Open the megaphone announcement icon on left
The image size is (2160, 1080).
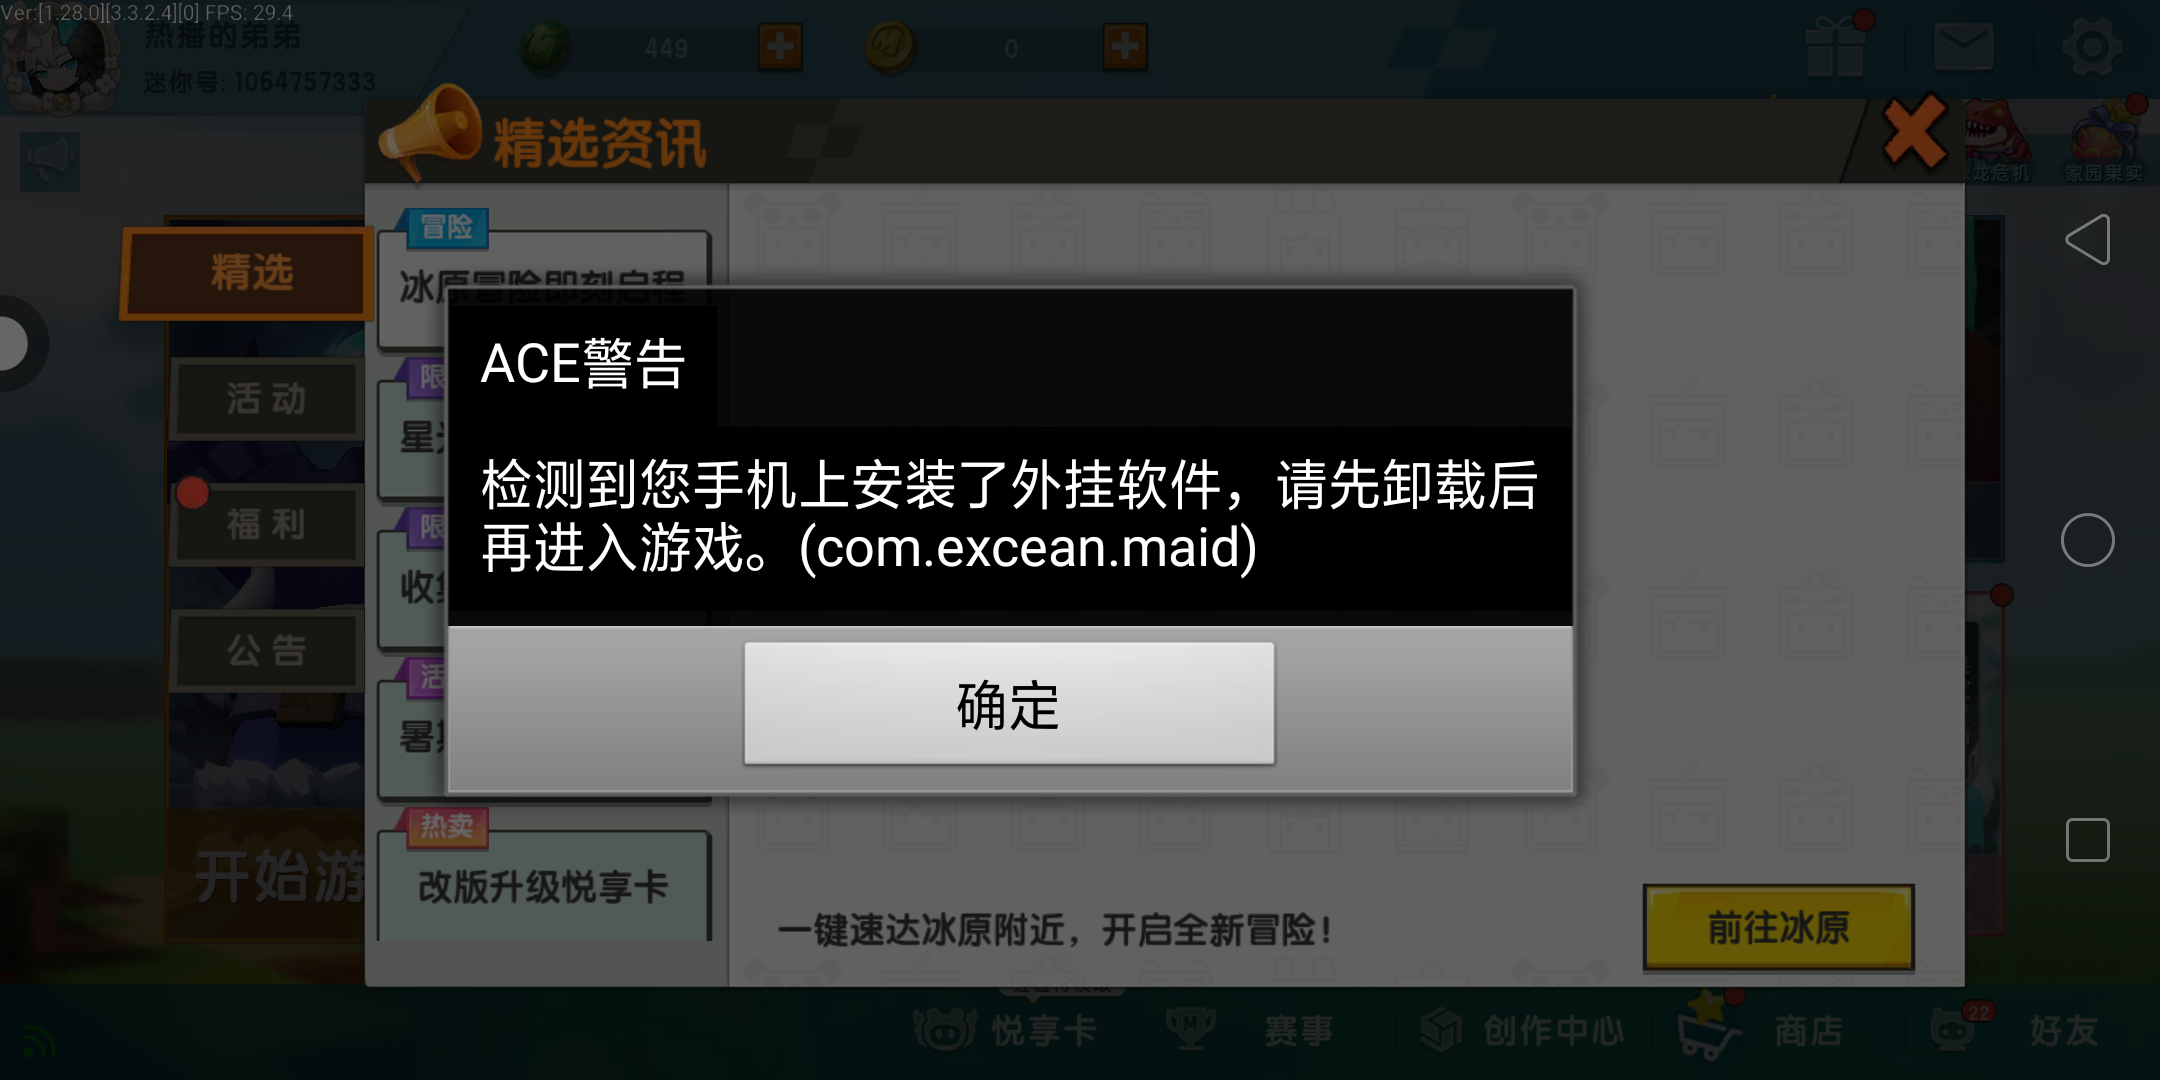click(50, 161)
